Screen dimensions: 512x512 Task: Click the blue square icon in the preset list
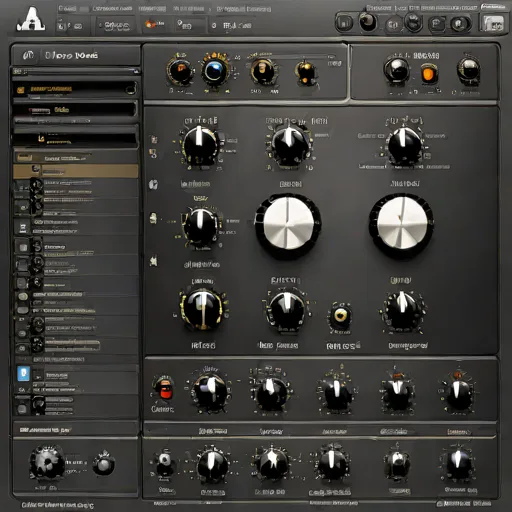click(x=23, y=374)
